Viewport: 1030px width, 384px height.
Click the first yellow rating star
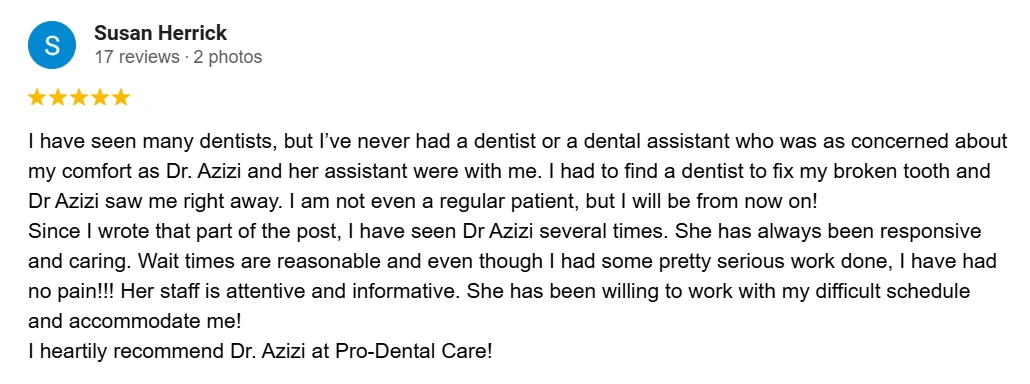point(37,98)
